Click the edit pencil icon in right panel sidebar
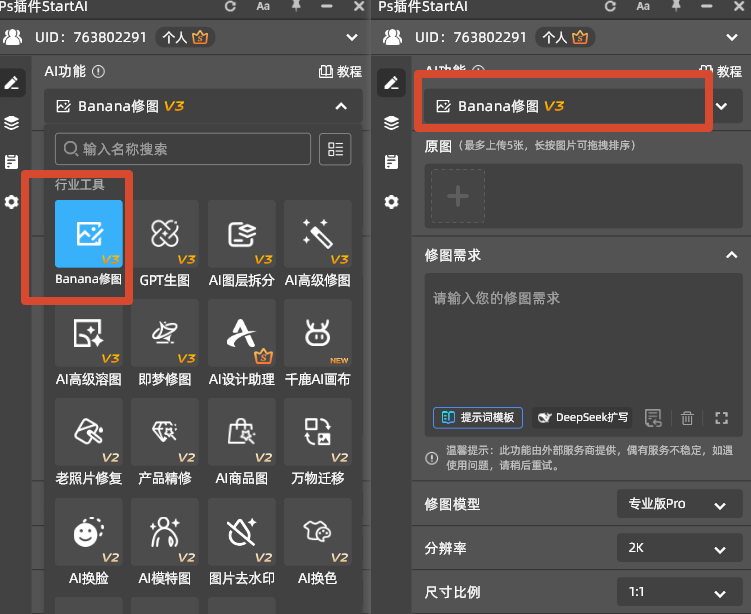751x614 pixels. (391, 83)
